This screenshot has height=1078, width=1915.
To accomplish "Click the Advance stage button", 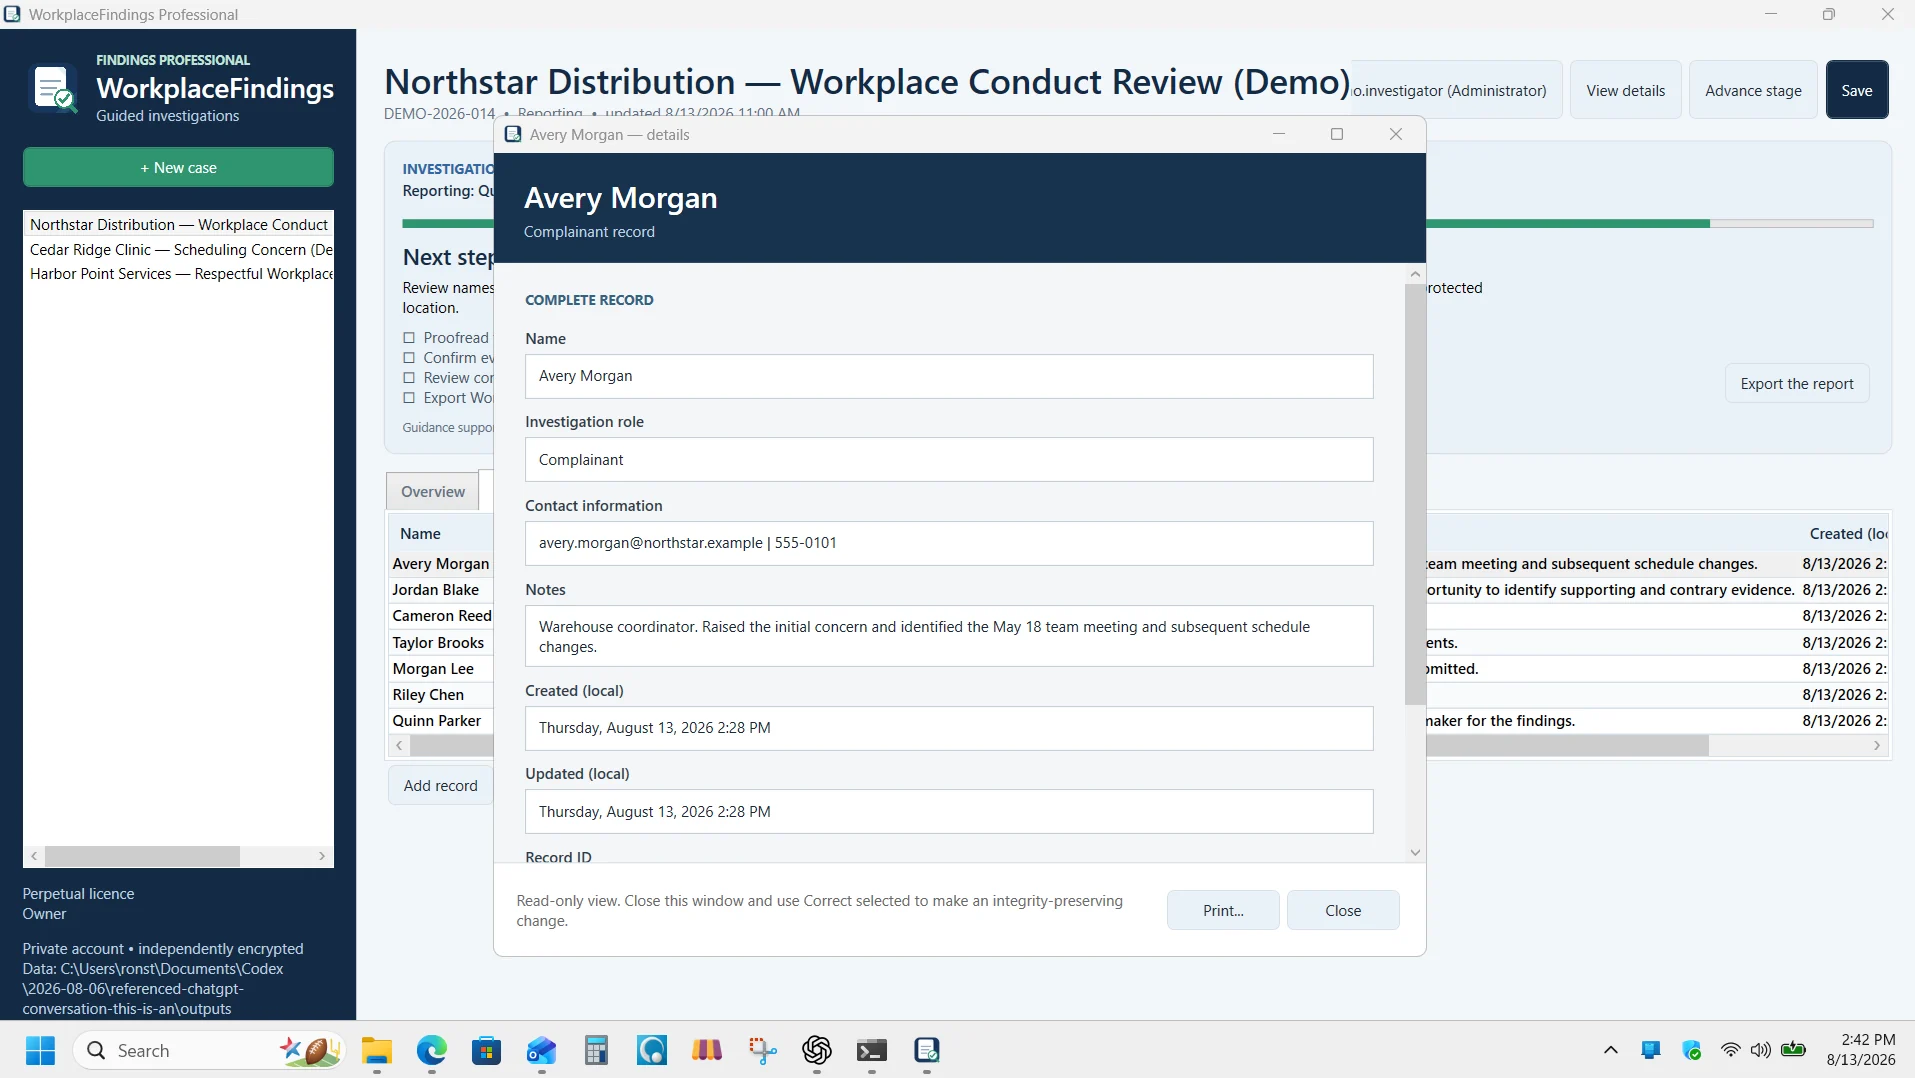I will [1753, 90].
